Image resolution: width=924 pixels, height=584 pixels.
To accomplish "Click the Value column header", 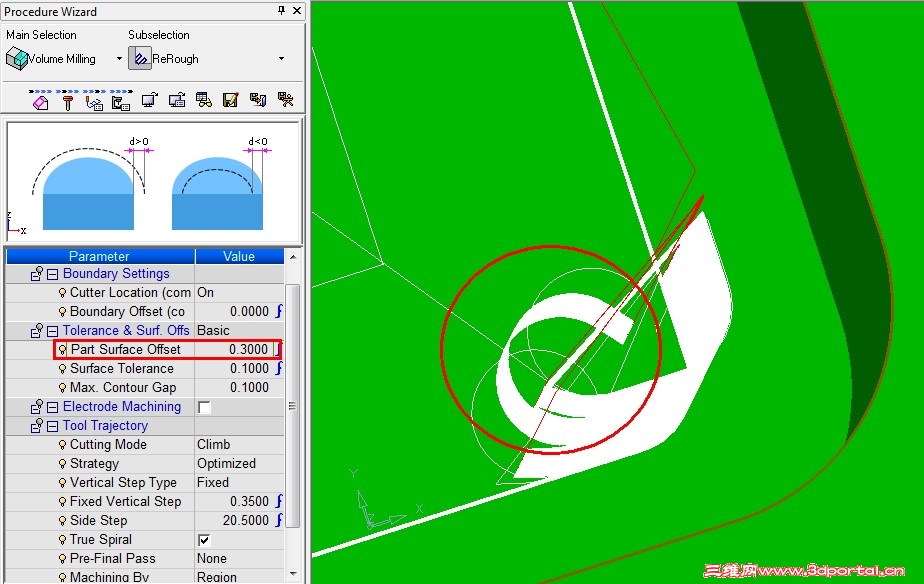I will pyautogui.click(x=239, y=256).
